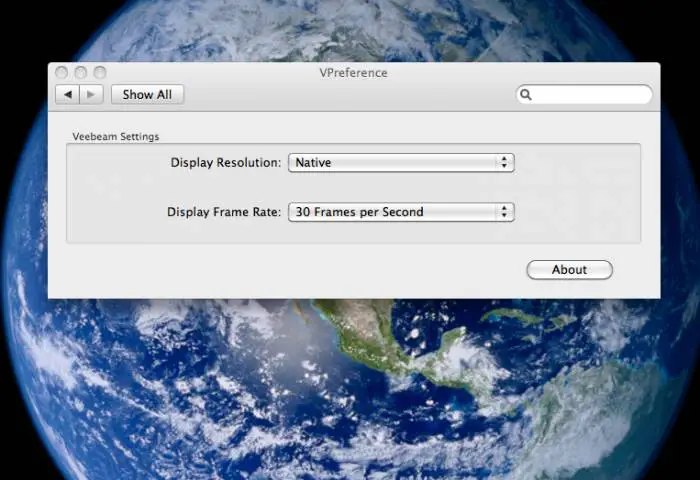Open the Display Resolution dropdown
The height and width of the screenshot is (480, 700).
(x=401, y=163)
